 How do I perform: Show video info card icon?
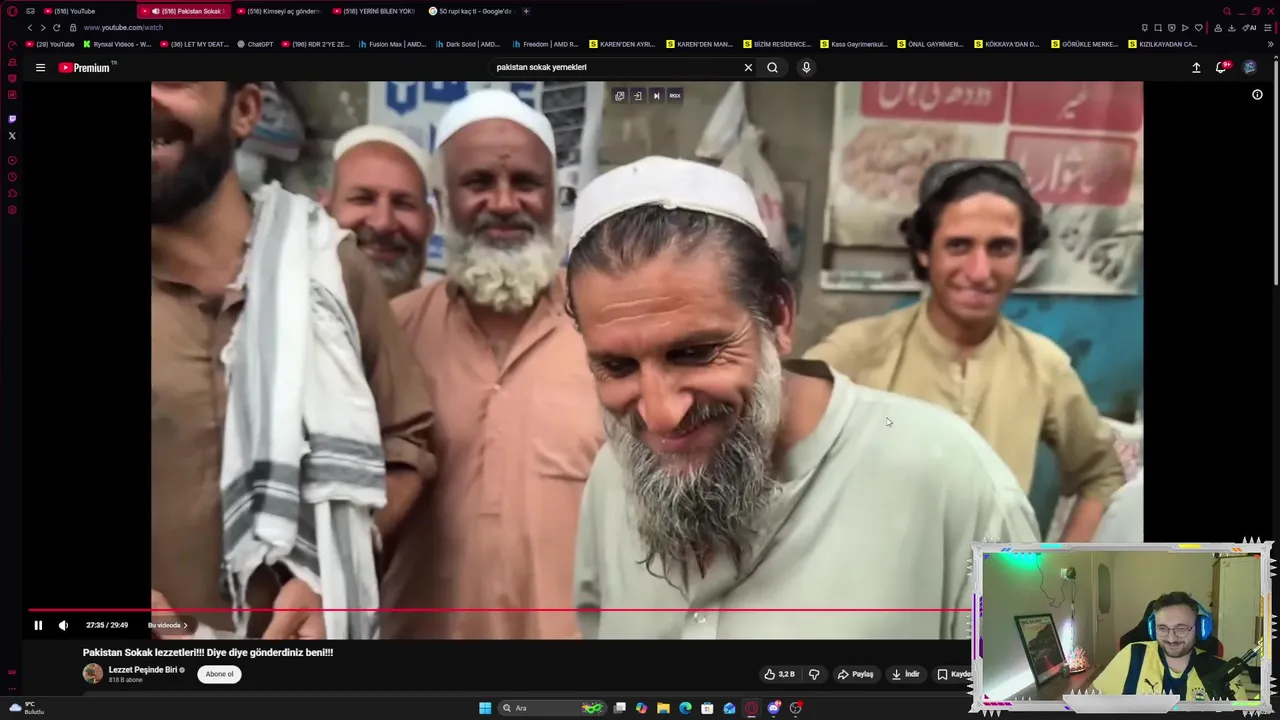pyautogui.click(x=1257, y=95)
